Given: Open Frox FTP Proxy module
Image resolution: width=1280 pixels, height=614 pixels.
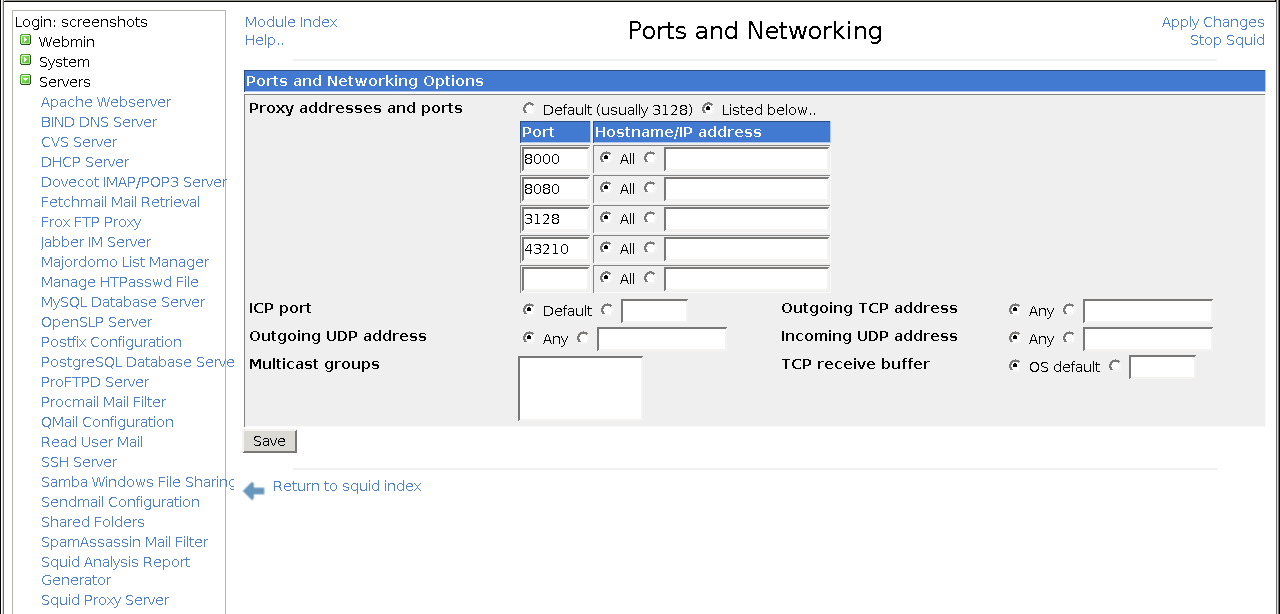Looking at the screenshot, I should coord(91,222).
